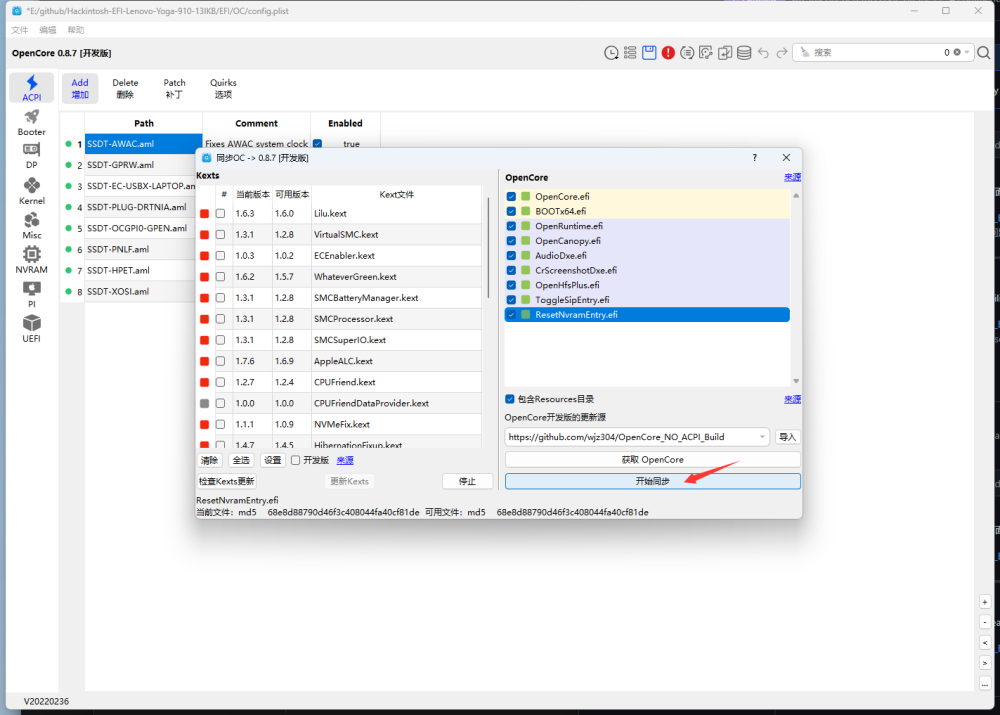Screen dimensions: 1000x715
Task: Click the minus button at the right edge
Action: click(x=985, y=623)
